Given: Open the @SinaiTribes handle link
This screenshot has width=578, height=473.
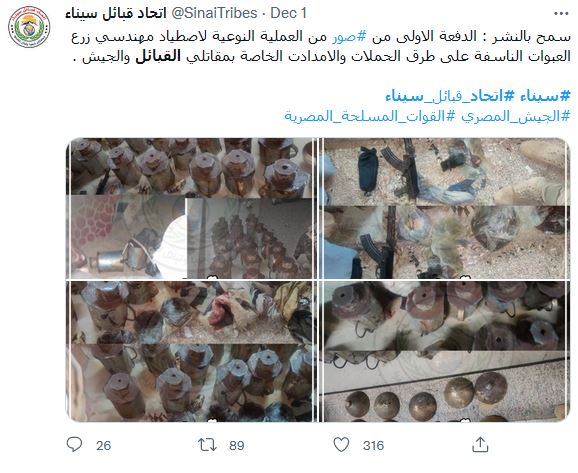Looking at the screenshot, I should pos(215,13).
